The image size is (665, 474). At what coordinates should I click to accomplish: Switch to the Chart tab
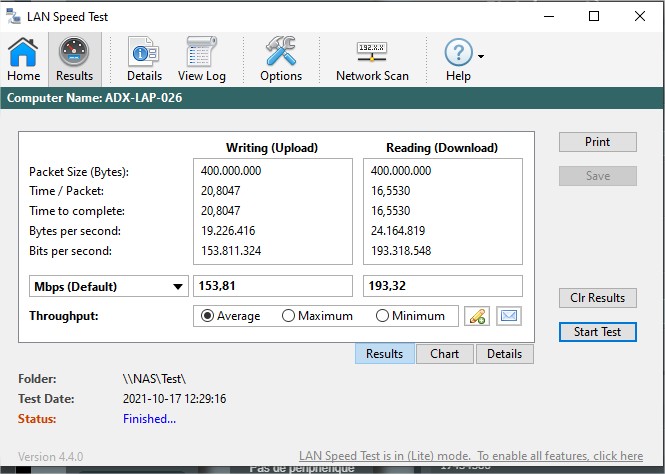[x=444, y=354]
